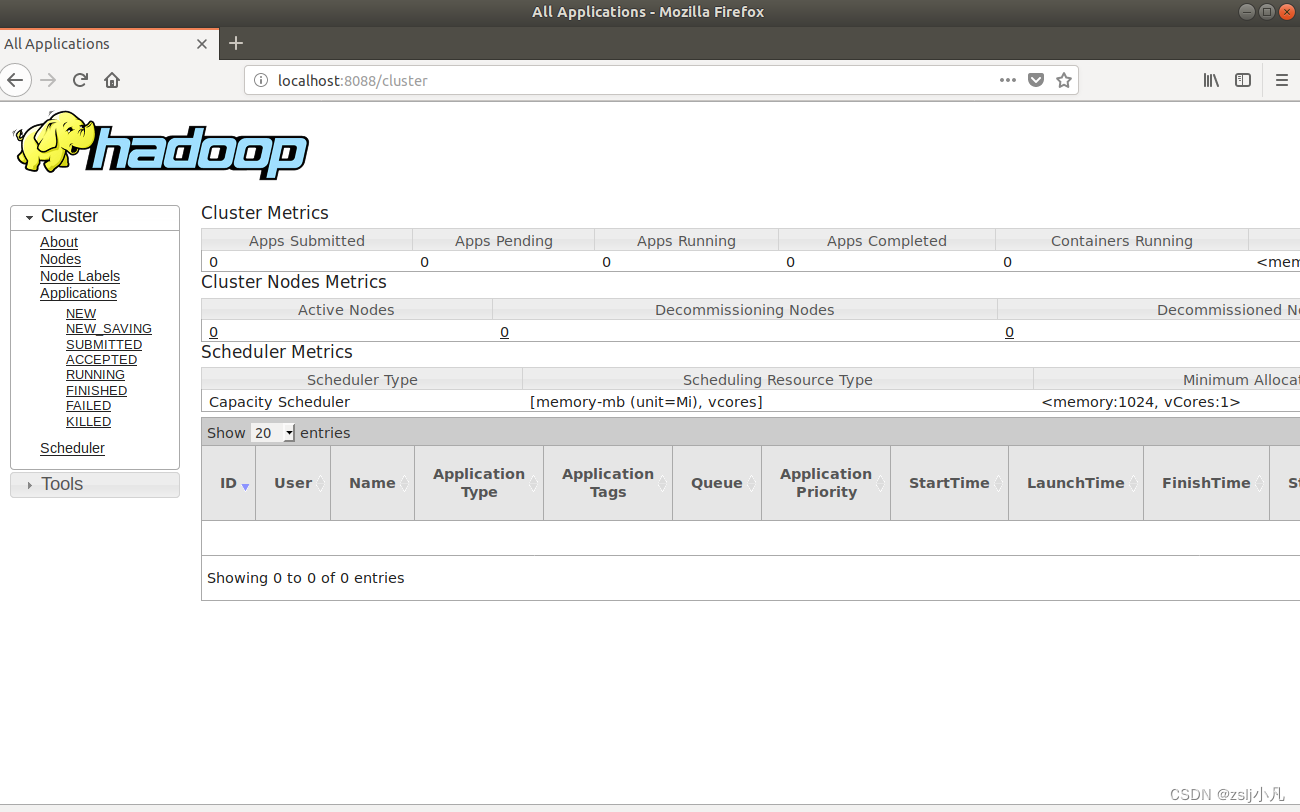1300x812 pixels.
Task: Sort table by ID column
Action: click(229, 483)
